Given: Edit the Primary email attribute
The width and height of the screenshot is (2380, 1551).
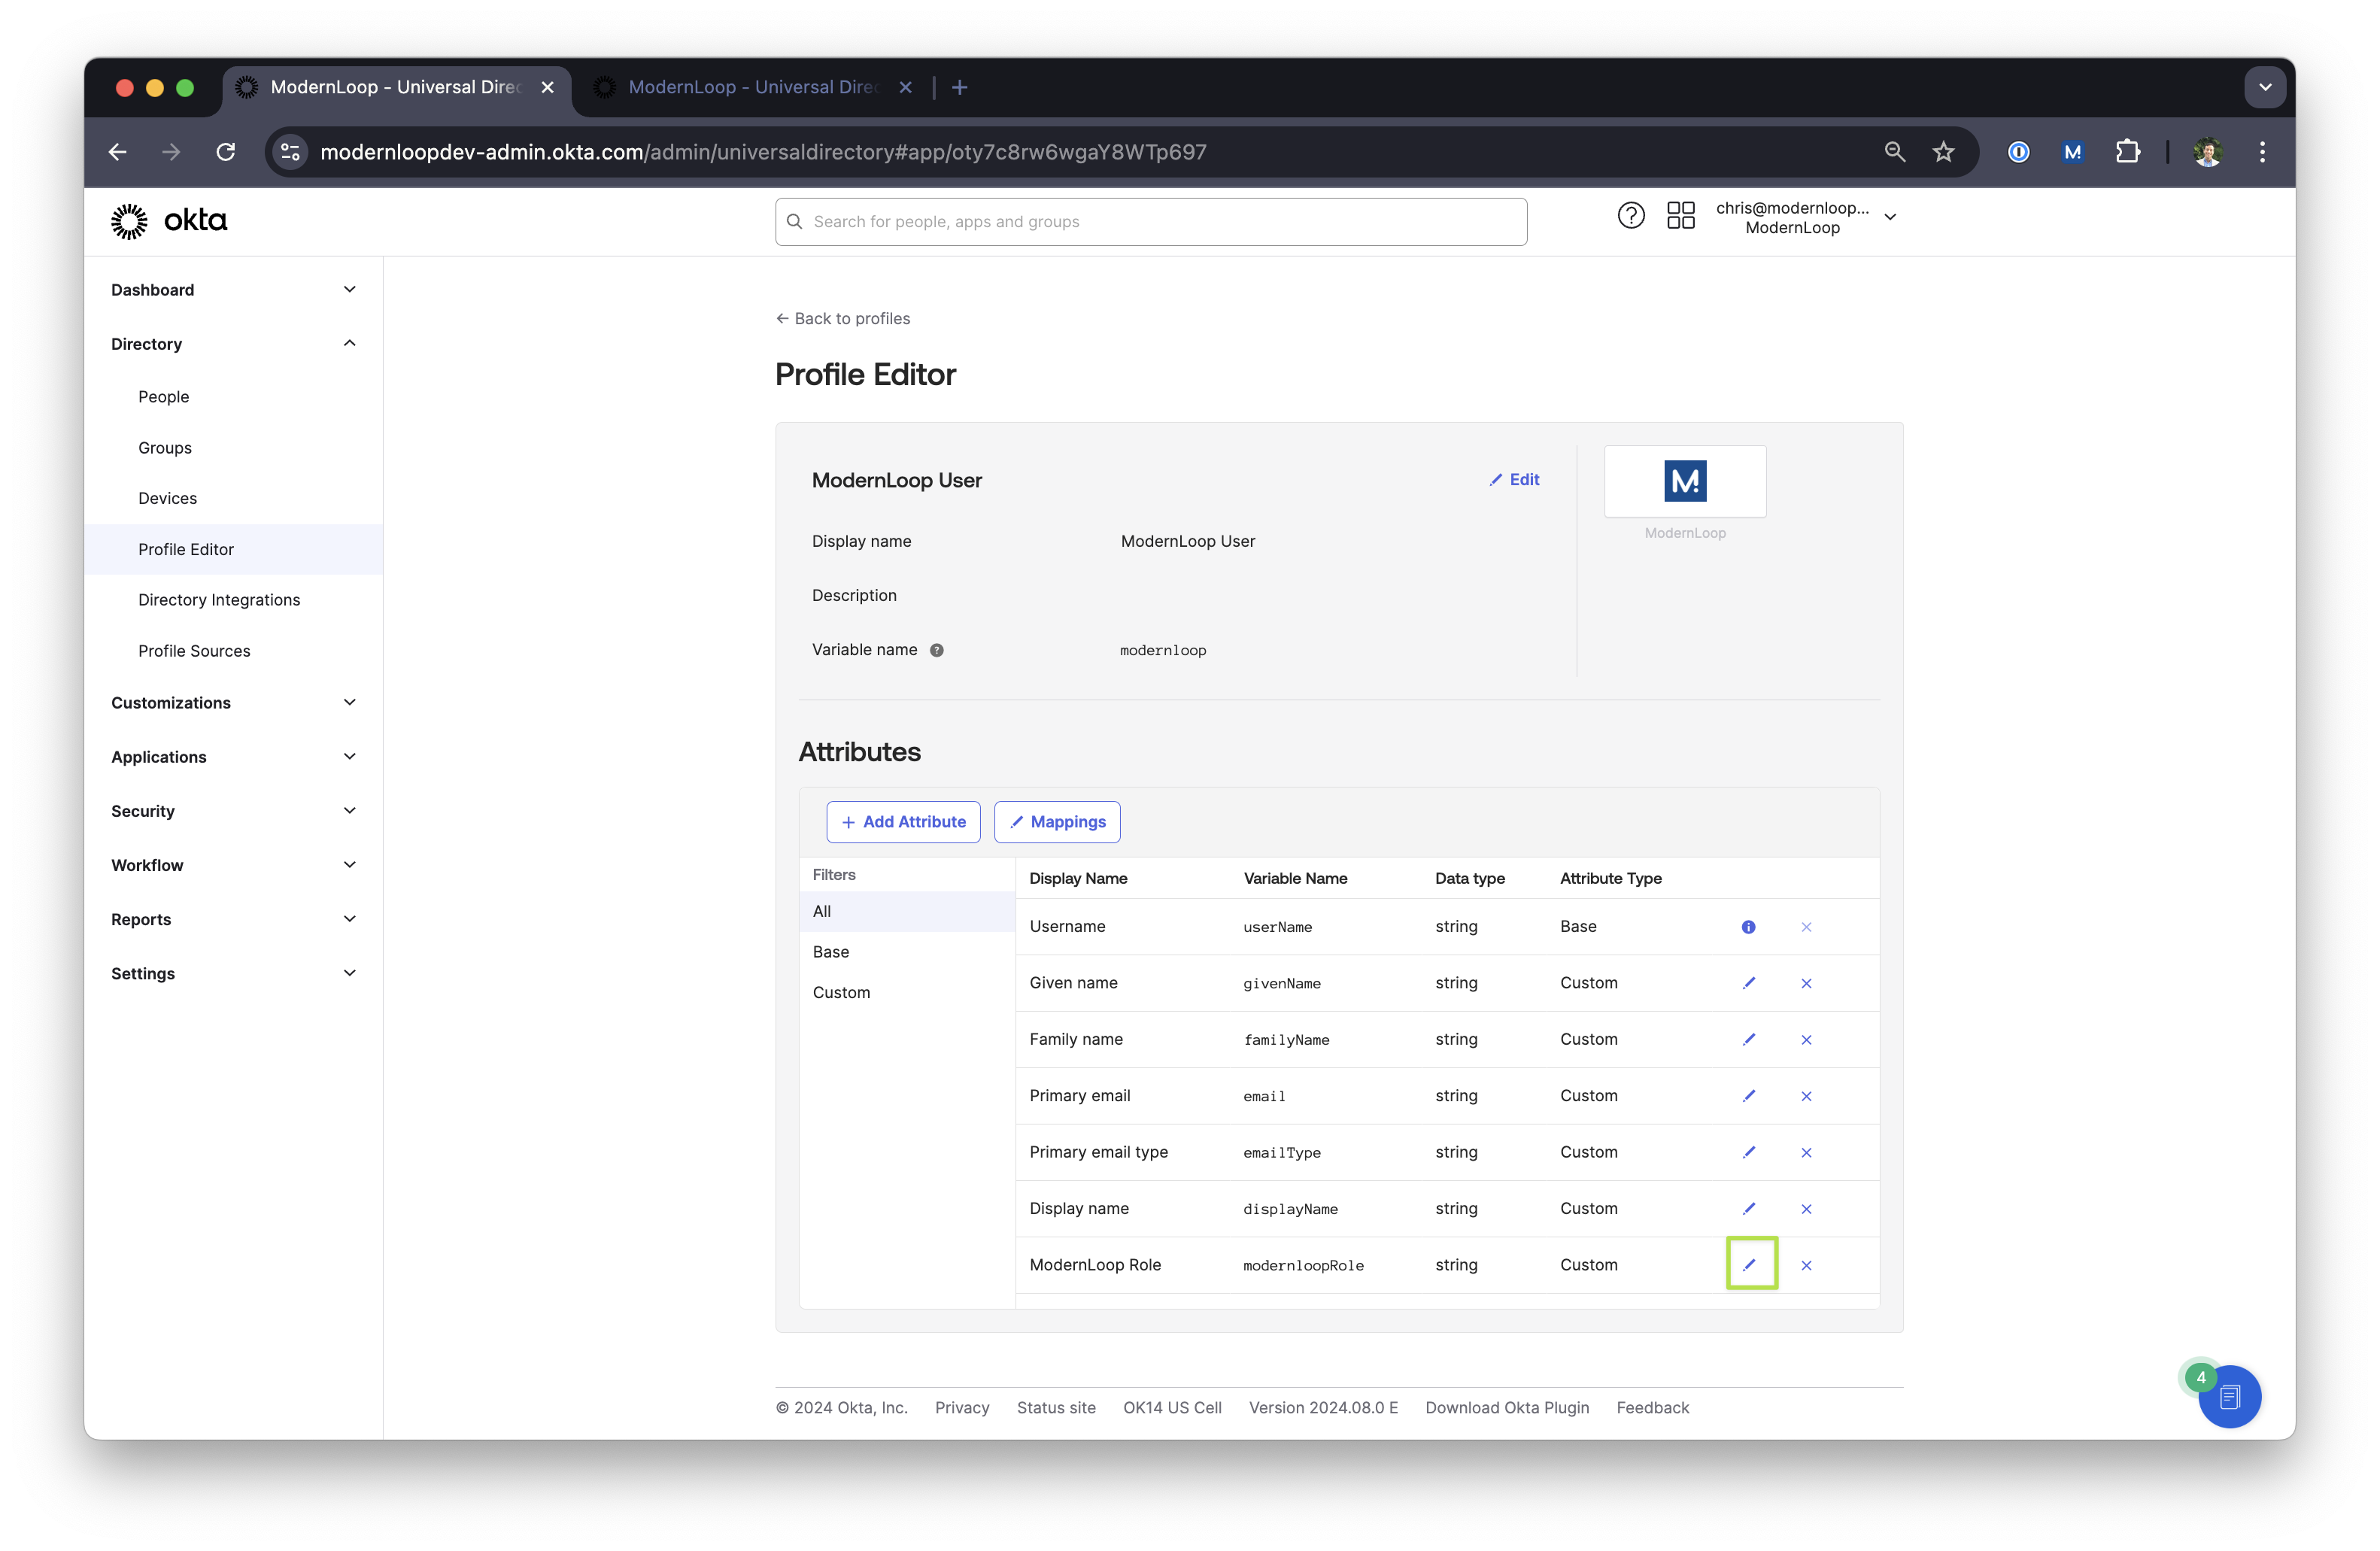Looking at the screenshot, I should pyautogui.click(x=1749, y=1096).
